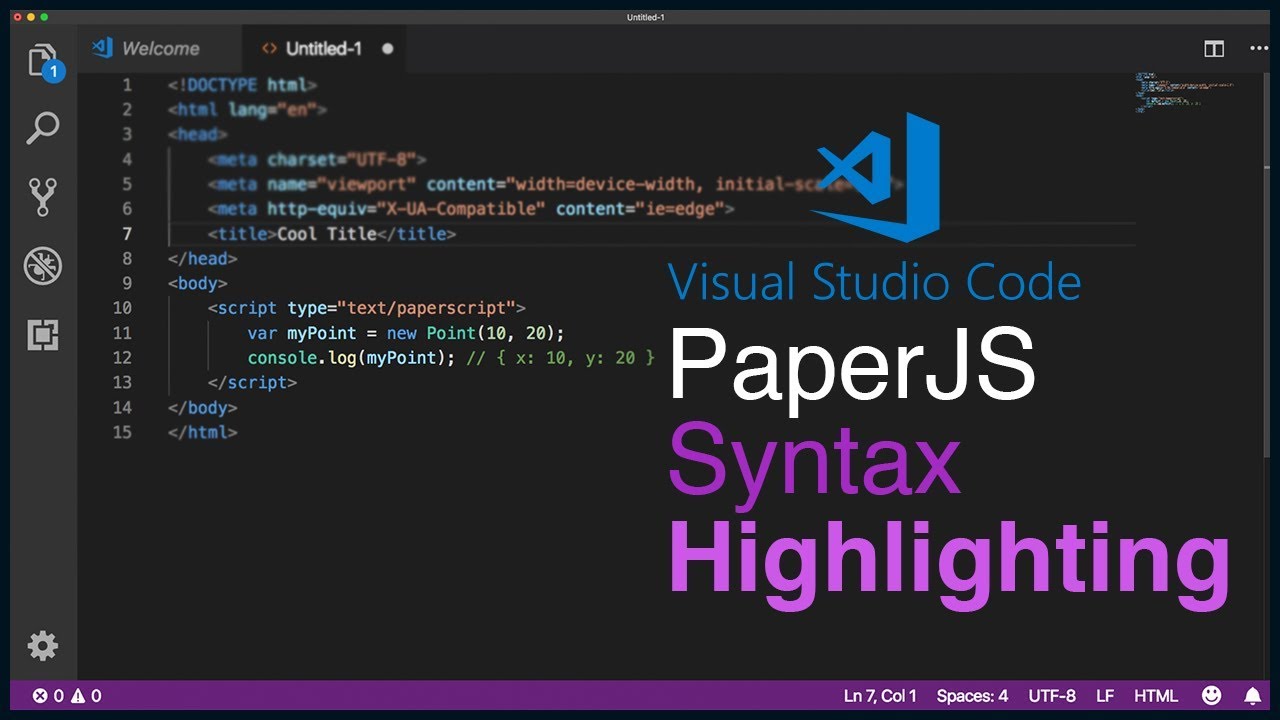
Task: Click the "Cool Title" text in the title tag
Action: point(327,234)
